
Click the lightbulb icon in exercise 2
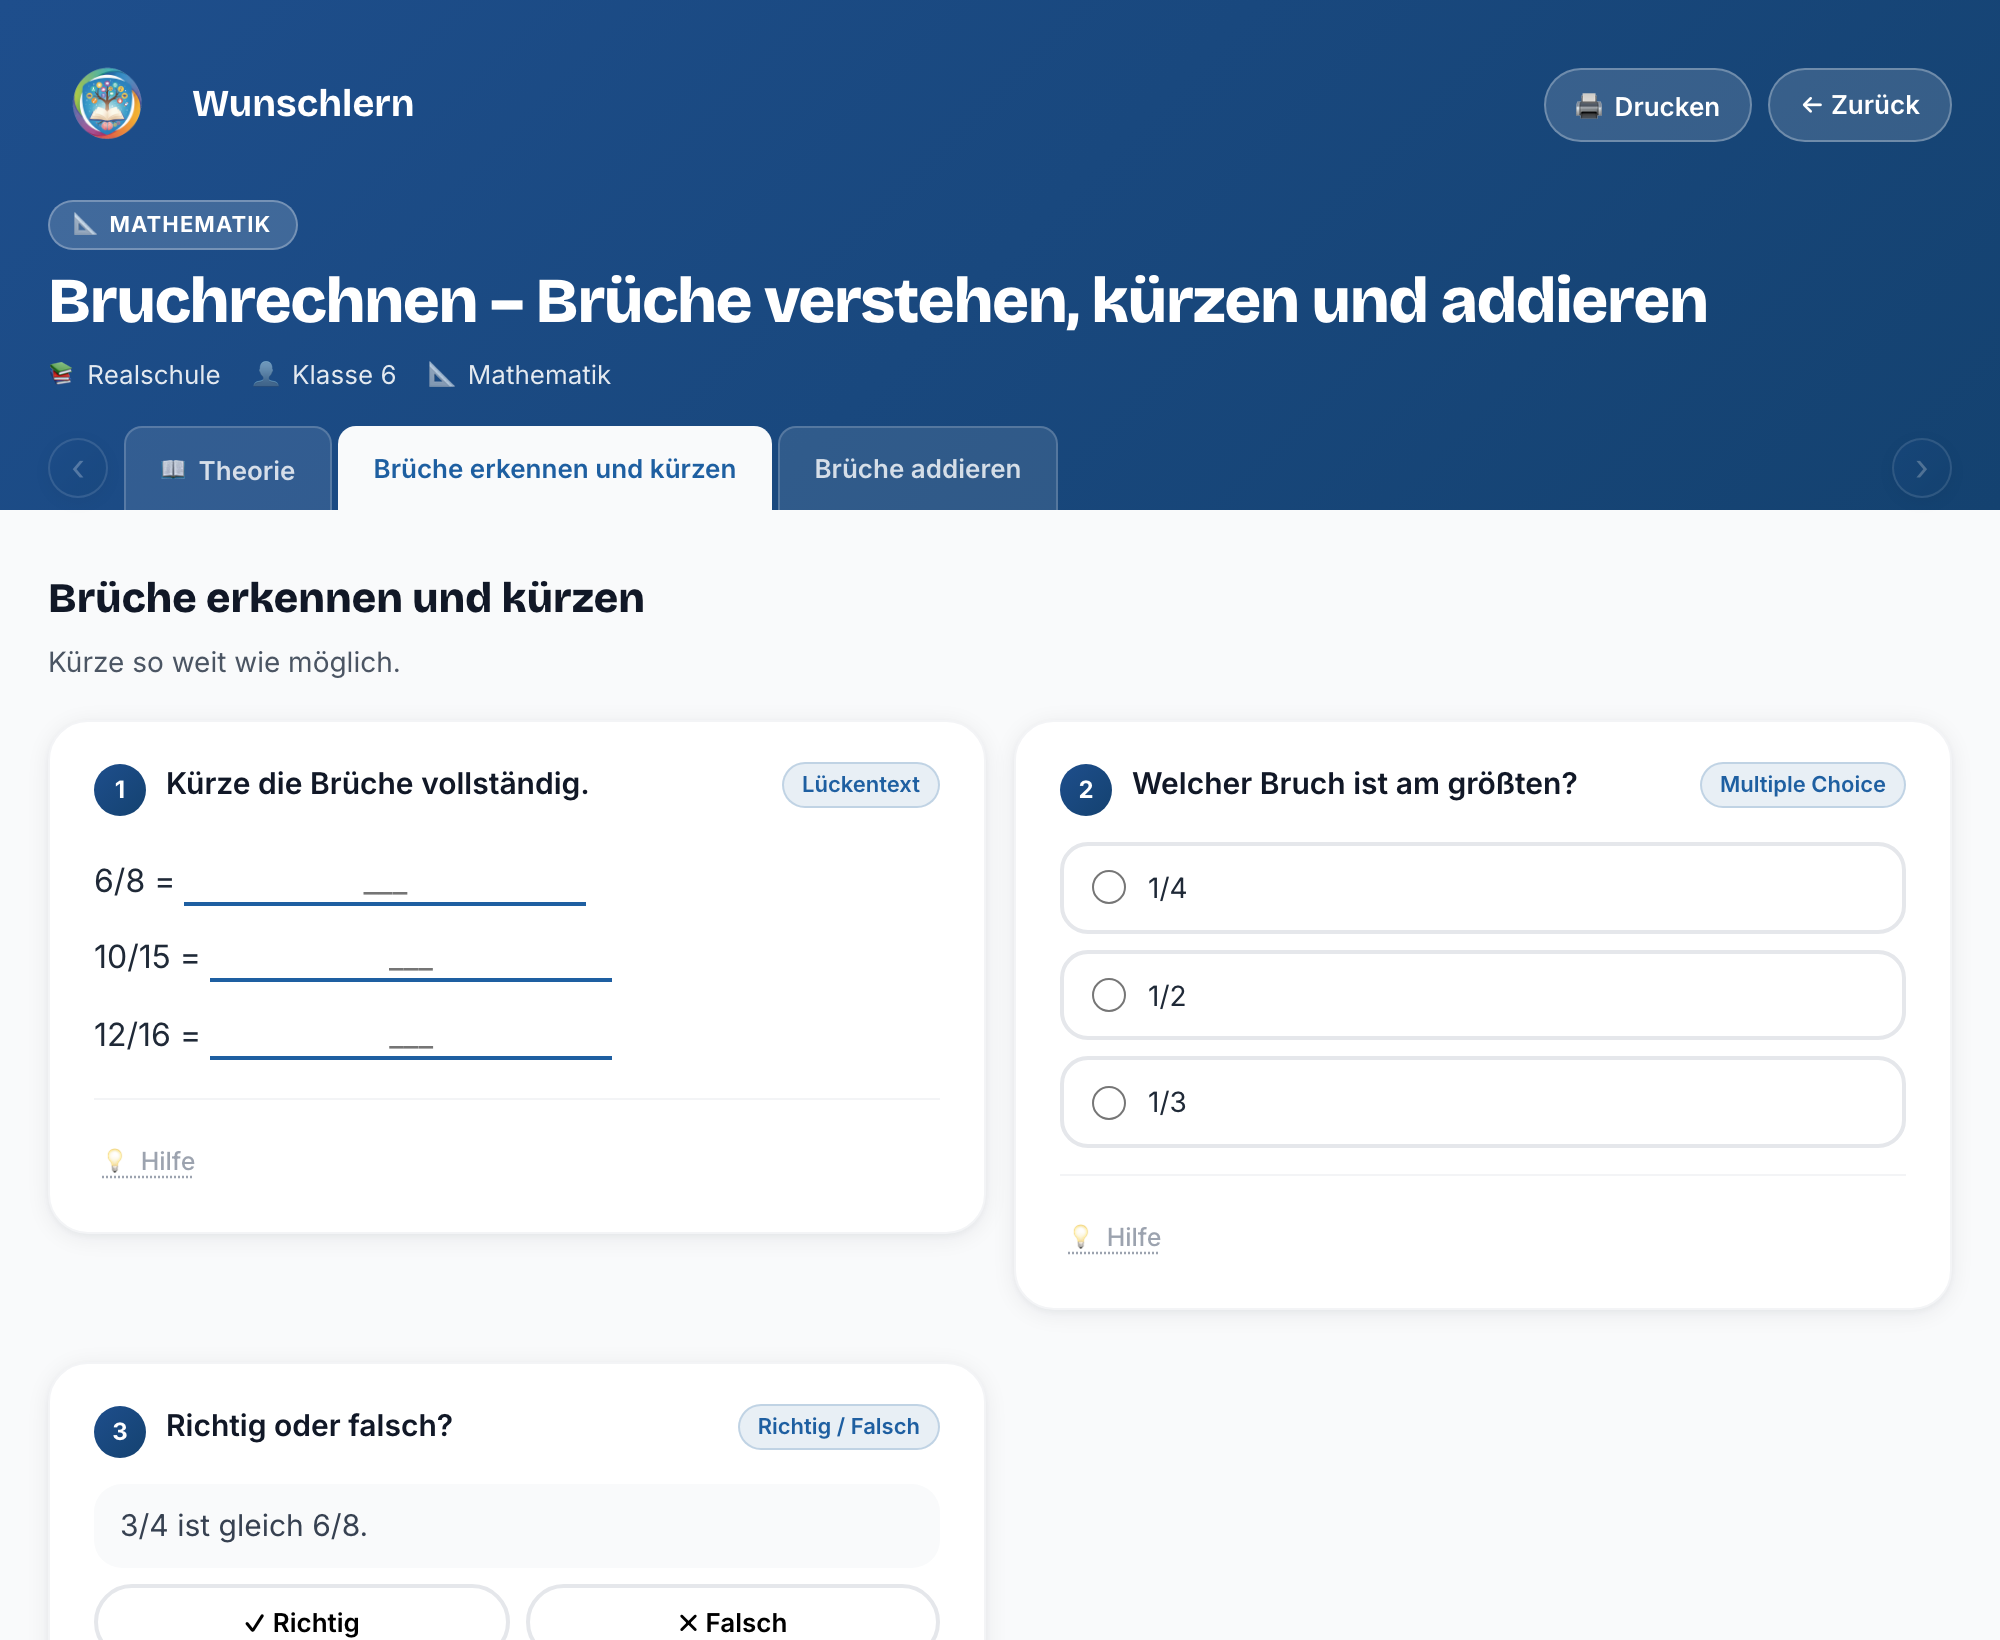1081,1237
